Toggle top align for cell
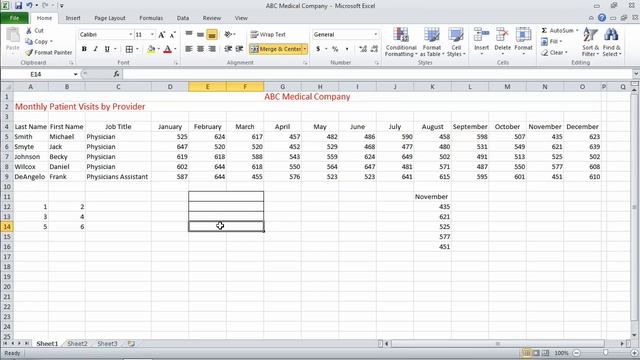This screenshot has width=640, height=360. (x=189, y=35)
